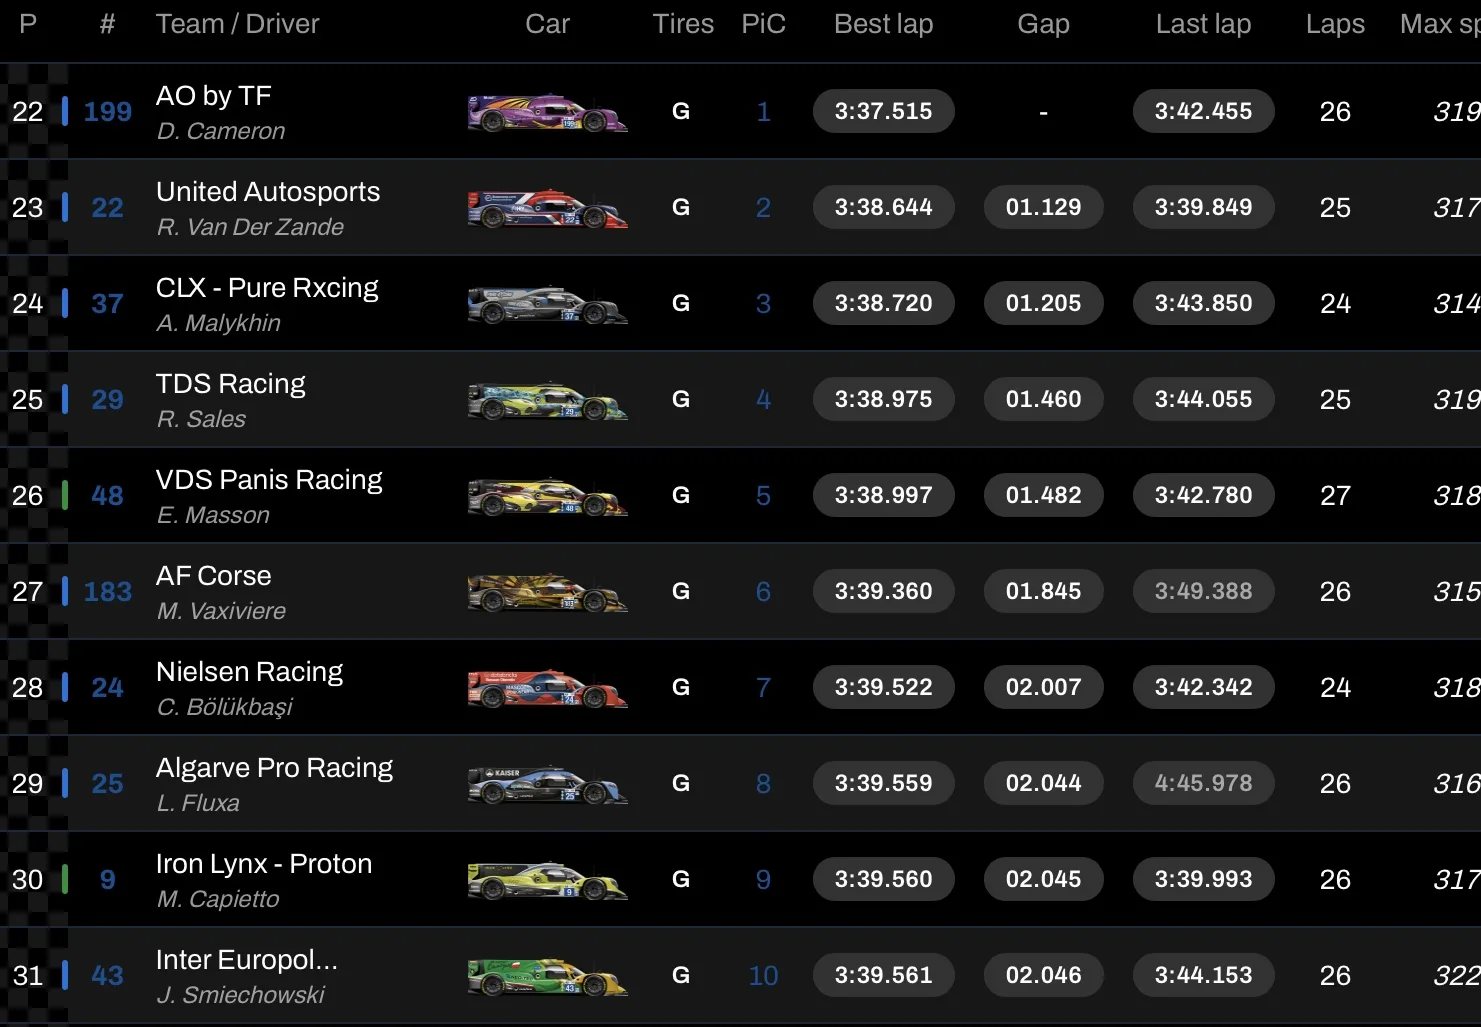
Task: Sort by the Best lap column header
Action: (883, 24)
